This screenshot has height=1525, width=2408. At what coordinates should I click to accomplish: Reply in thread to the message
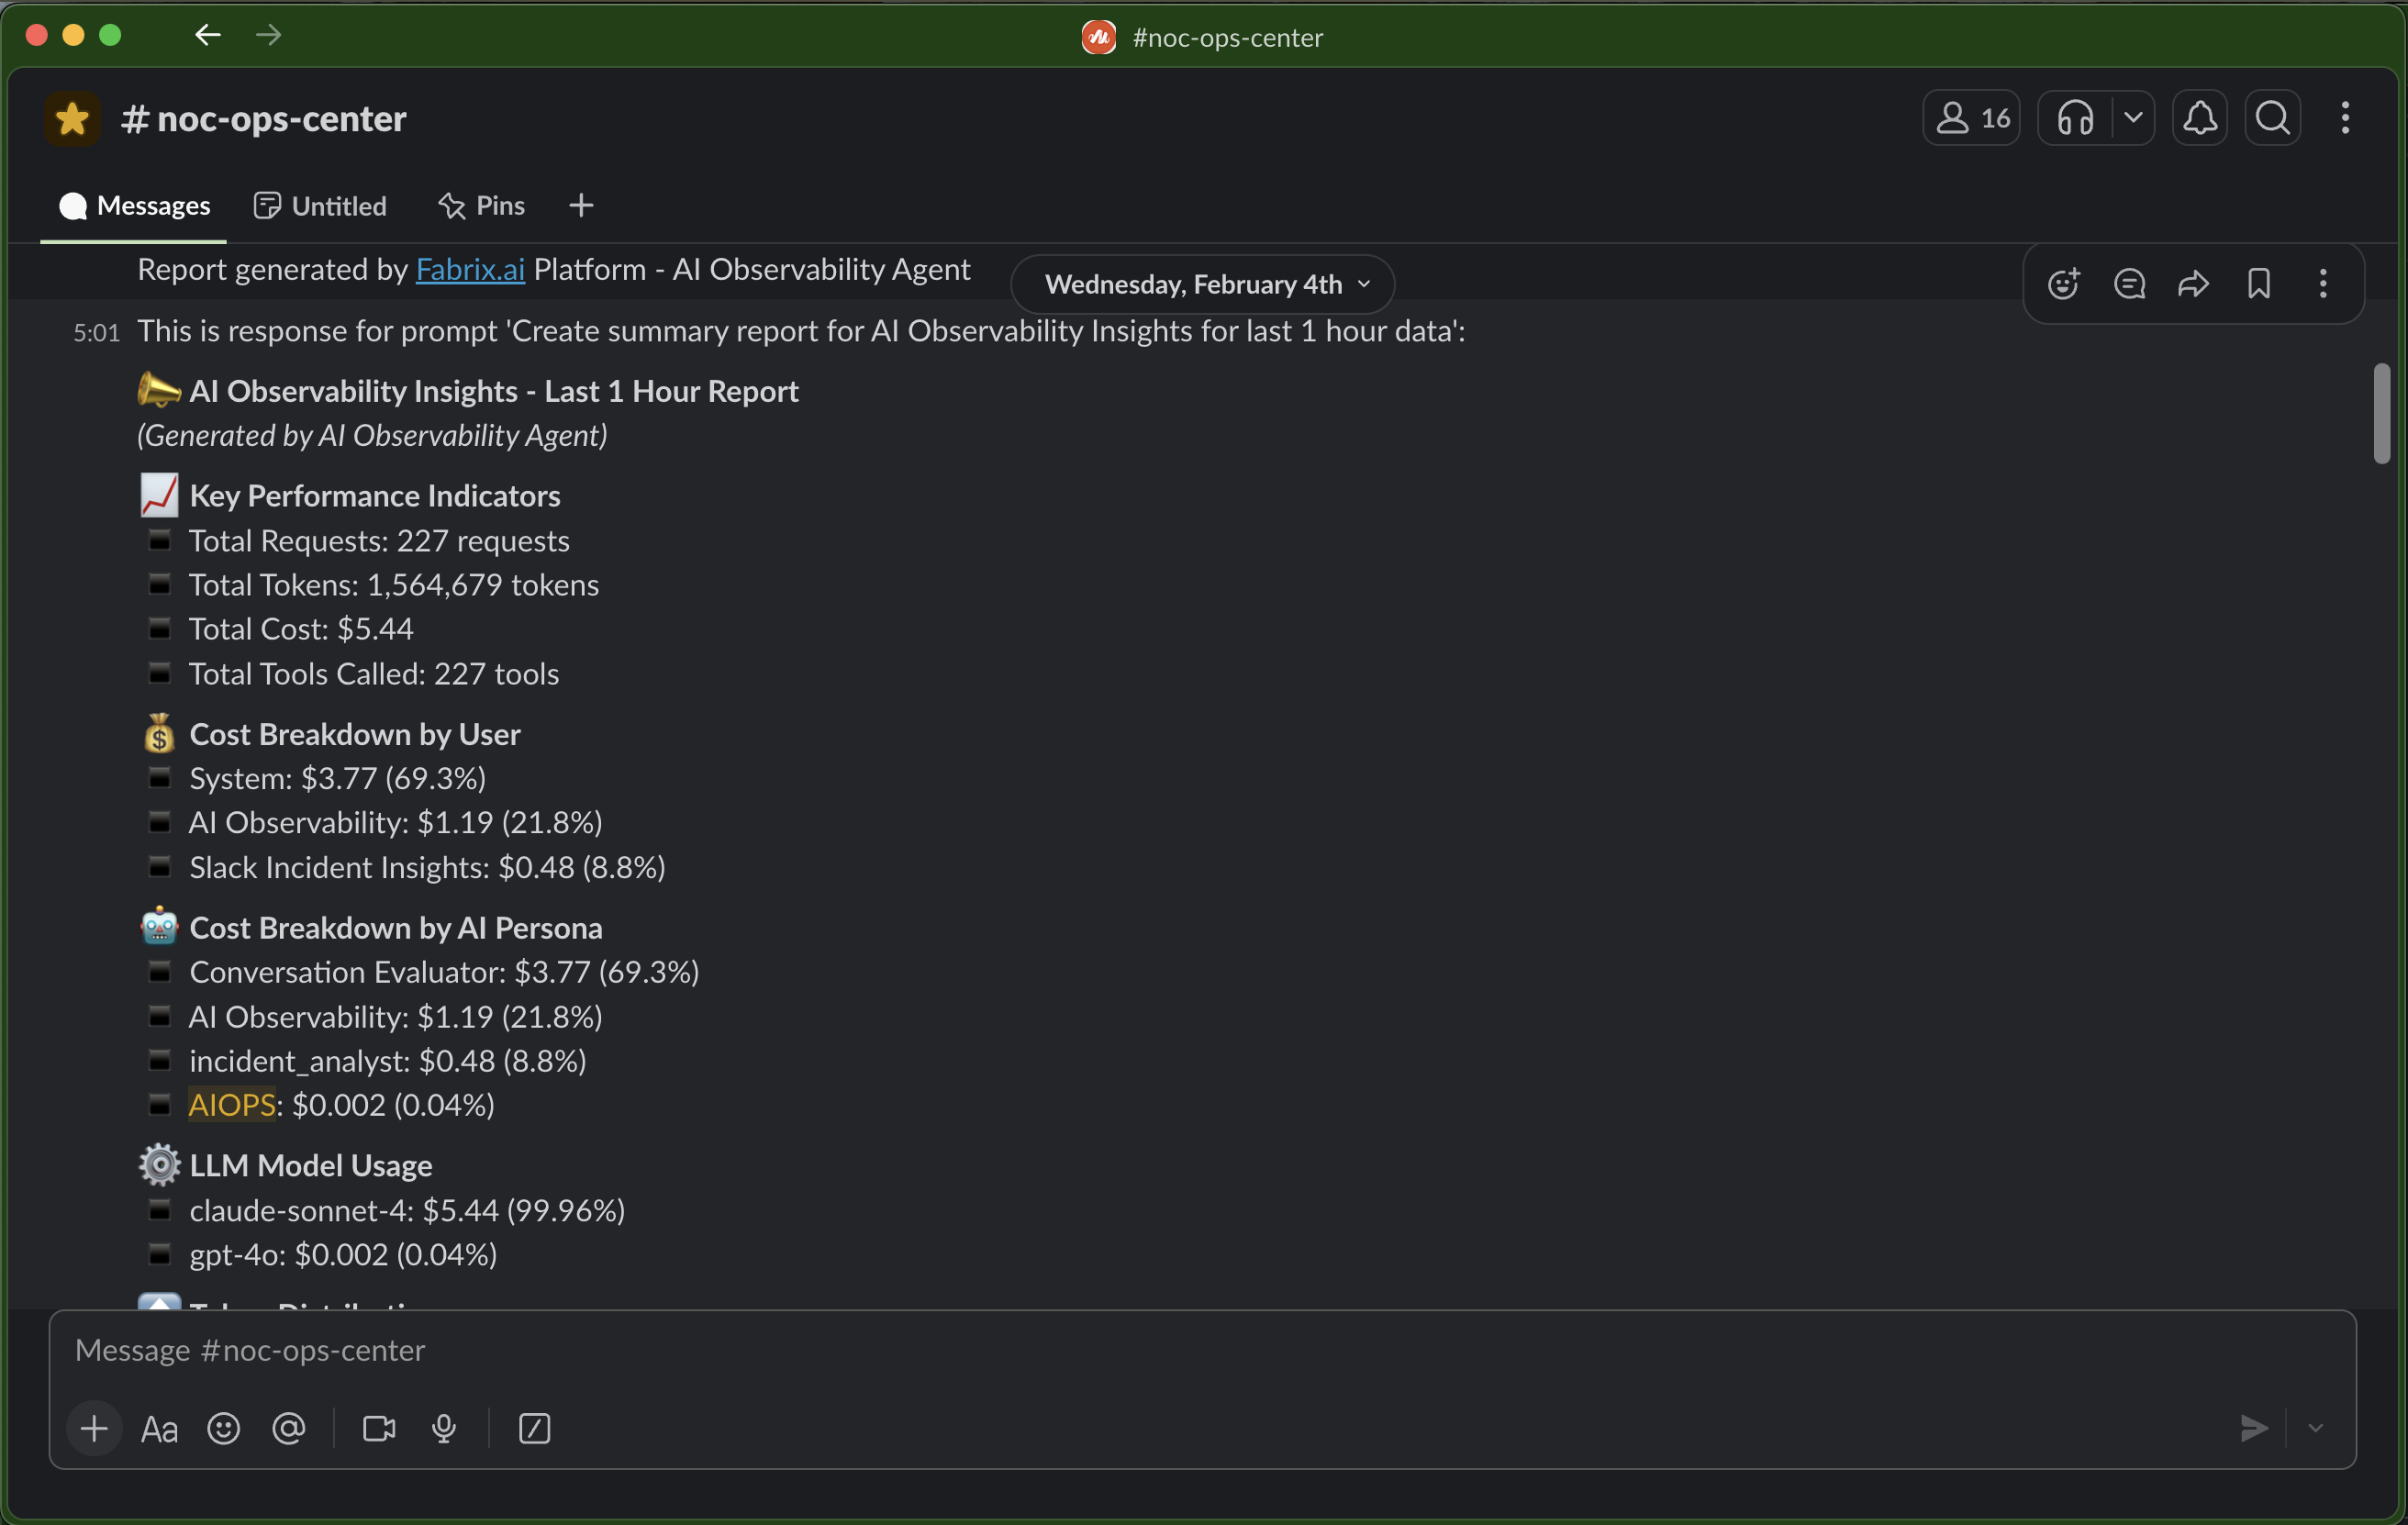tap(2129, 284)
